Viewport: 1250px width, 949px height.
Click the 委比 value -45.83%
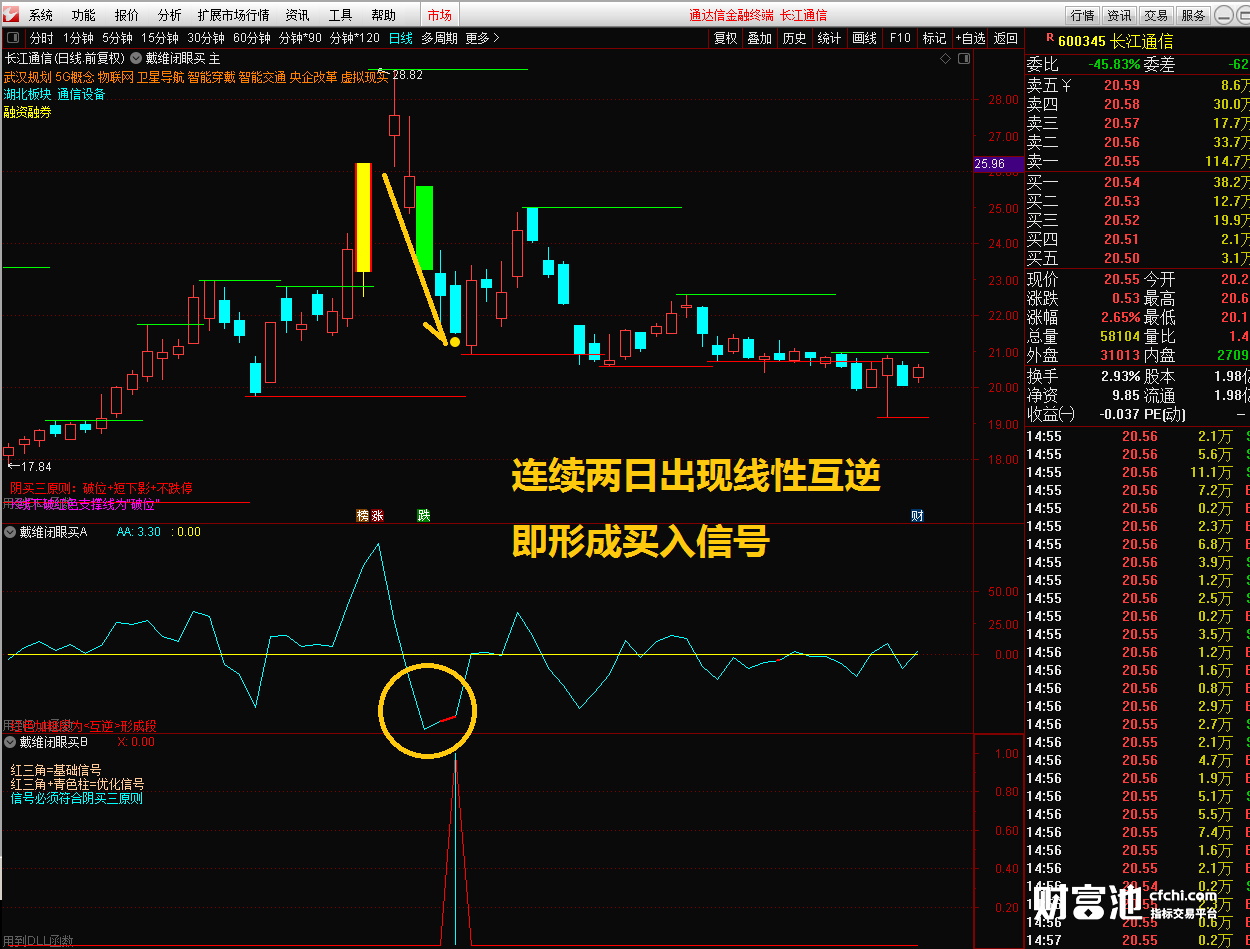(x=1114, y=65)
